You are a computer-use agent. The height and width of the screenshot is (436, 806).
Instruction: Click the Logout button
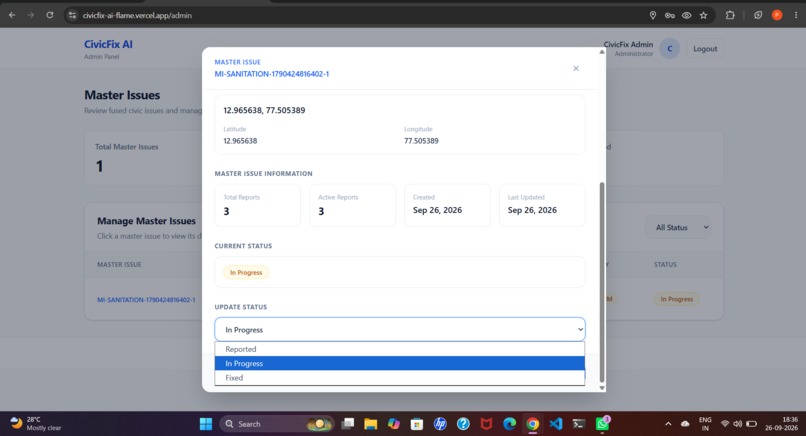(705, 49)
